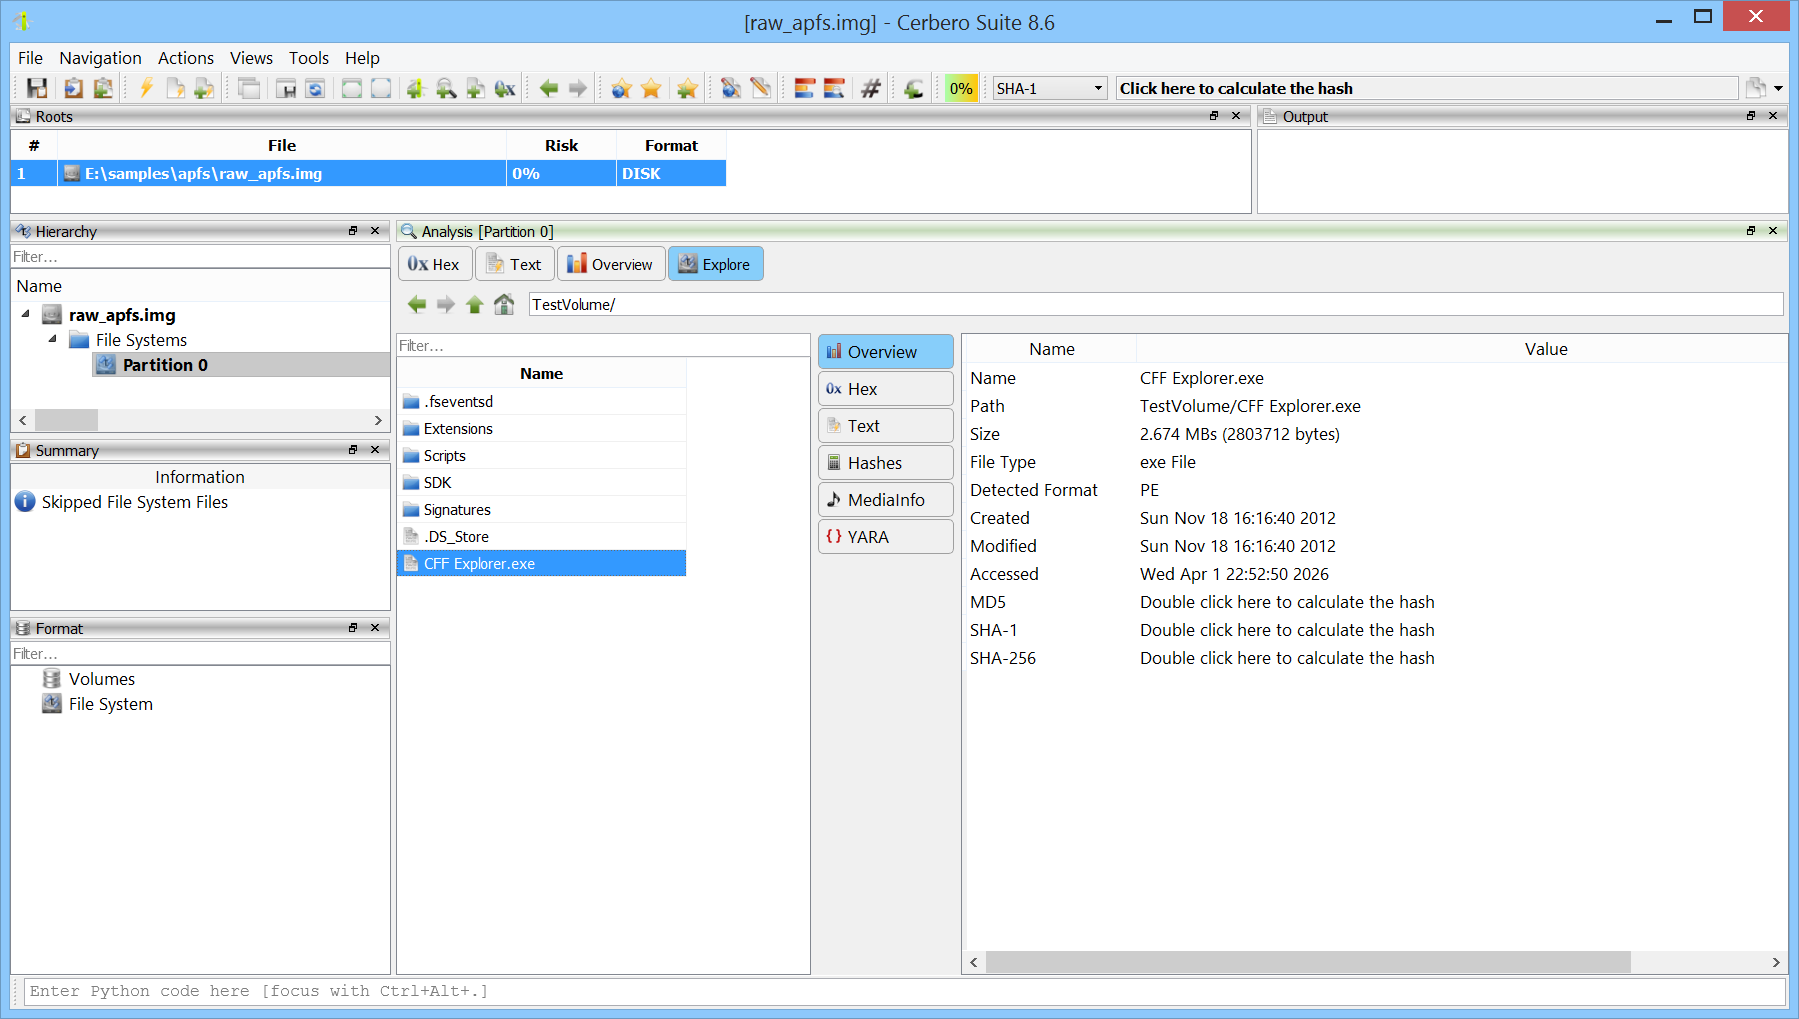Open the MediaInfo view

coord(885,500)
